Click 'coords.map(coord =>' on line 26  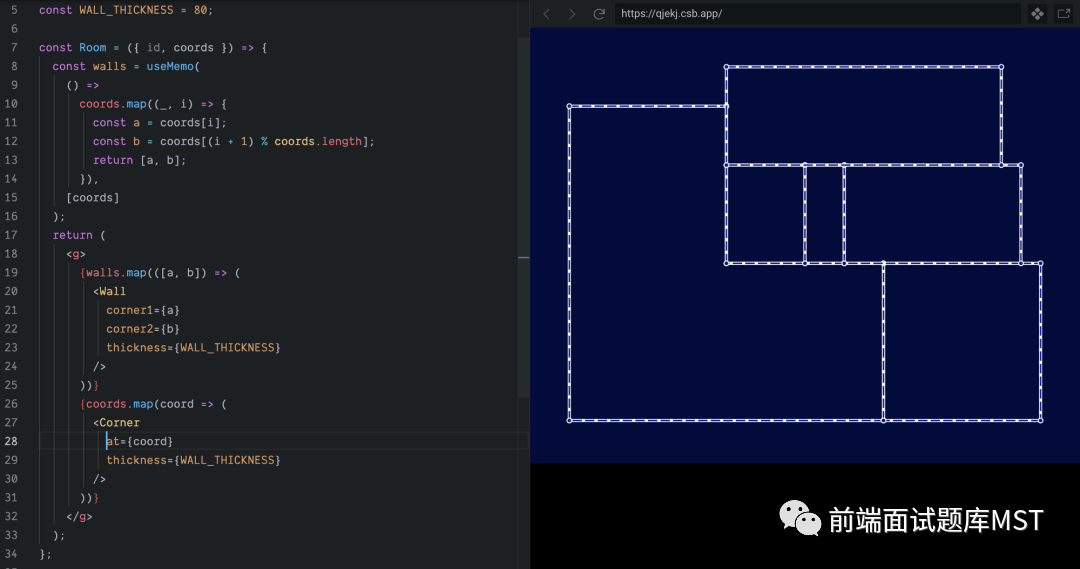[149, 404]
